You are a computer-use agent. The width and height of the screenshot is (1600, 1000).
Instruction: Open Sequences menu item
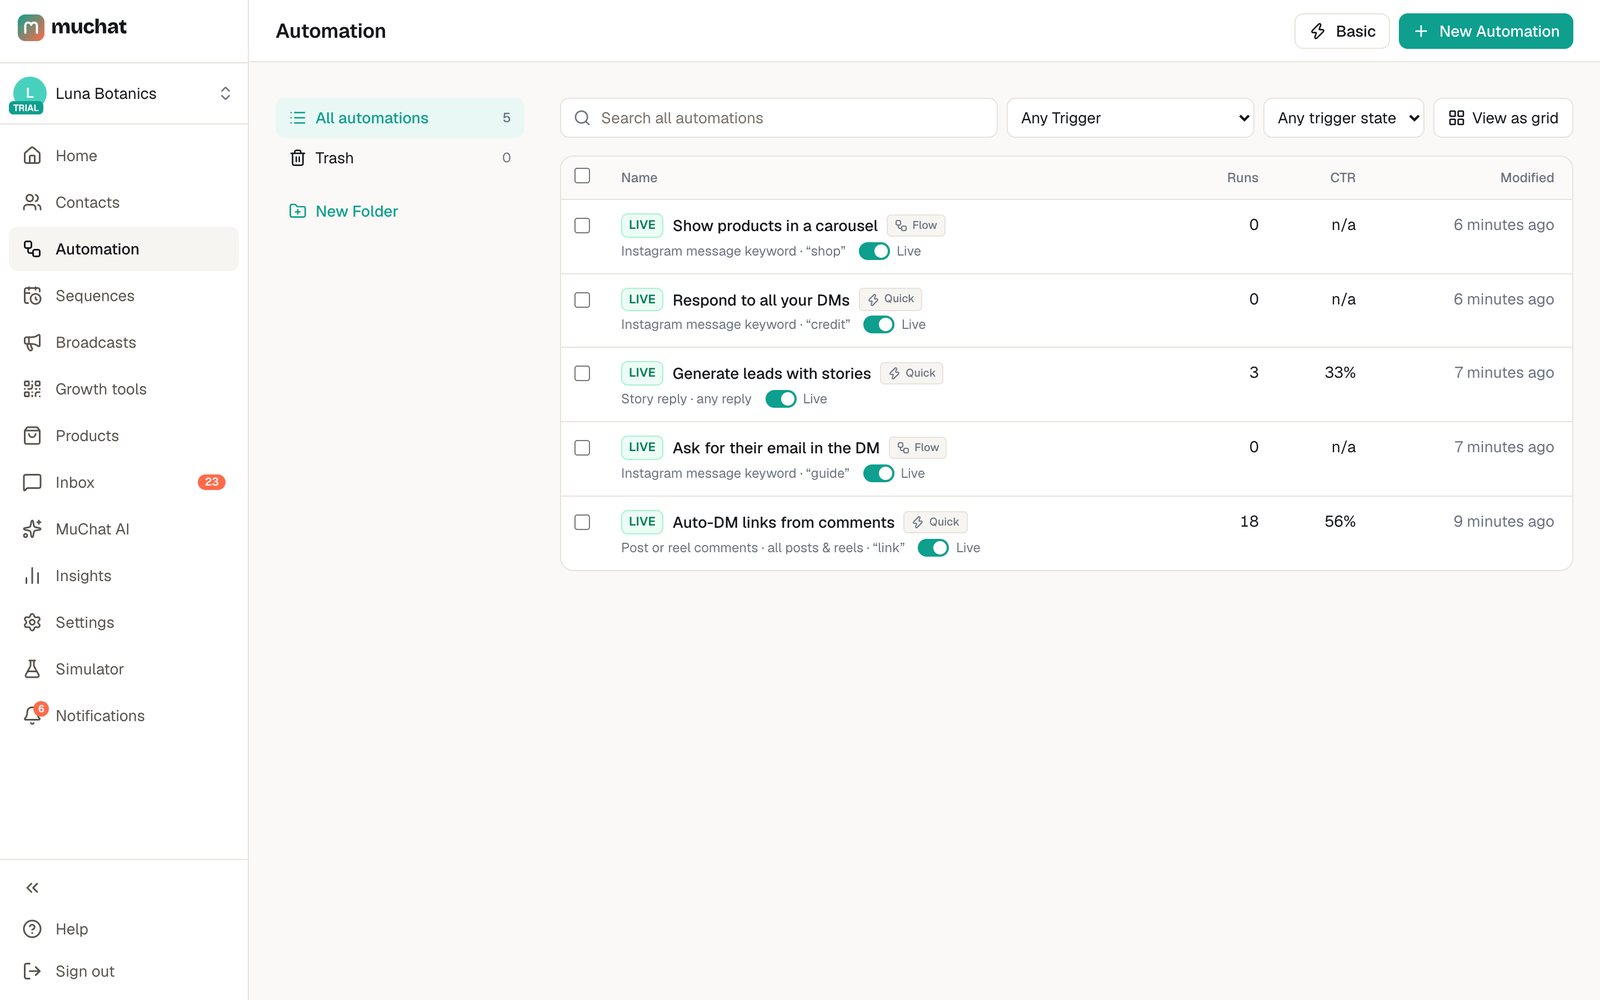(x=124, y=296)
